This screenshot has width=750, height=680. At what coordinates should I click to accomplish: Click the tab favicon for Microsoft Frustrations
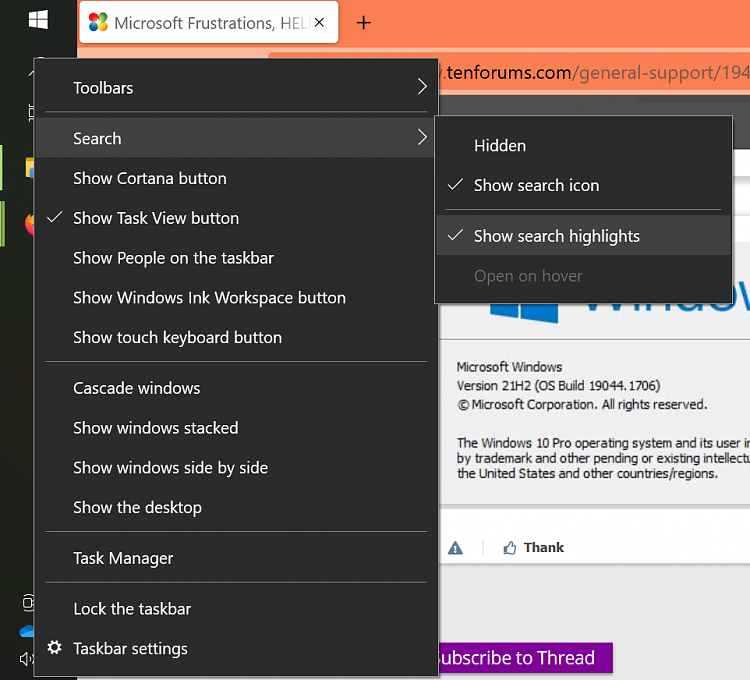(x=98, y=23)
